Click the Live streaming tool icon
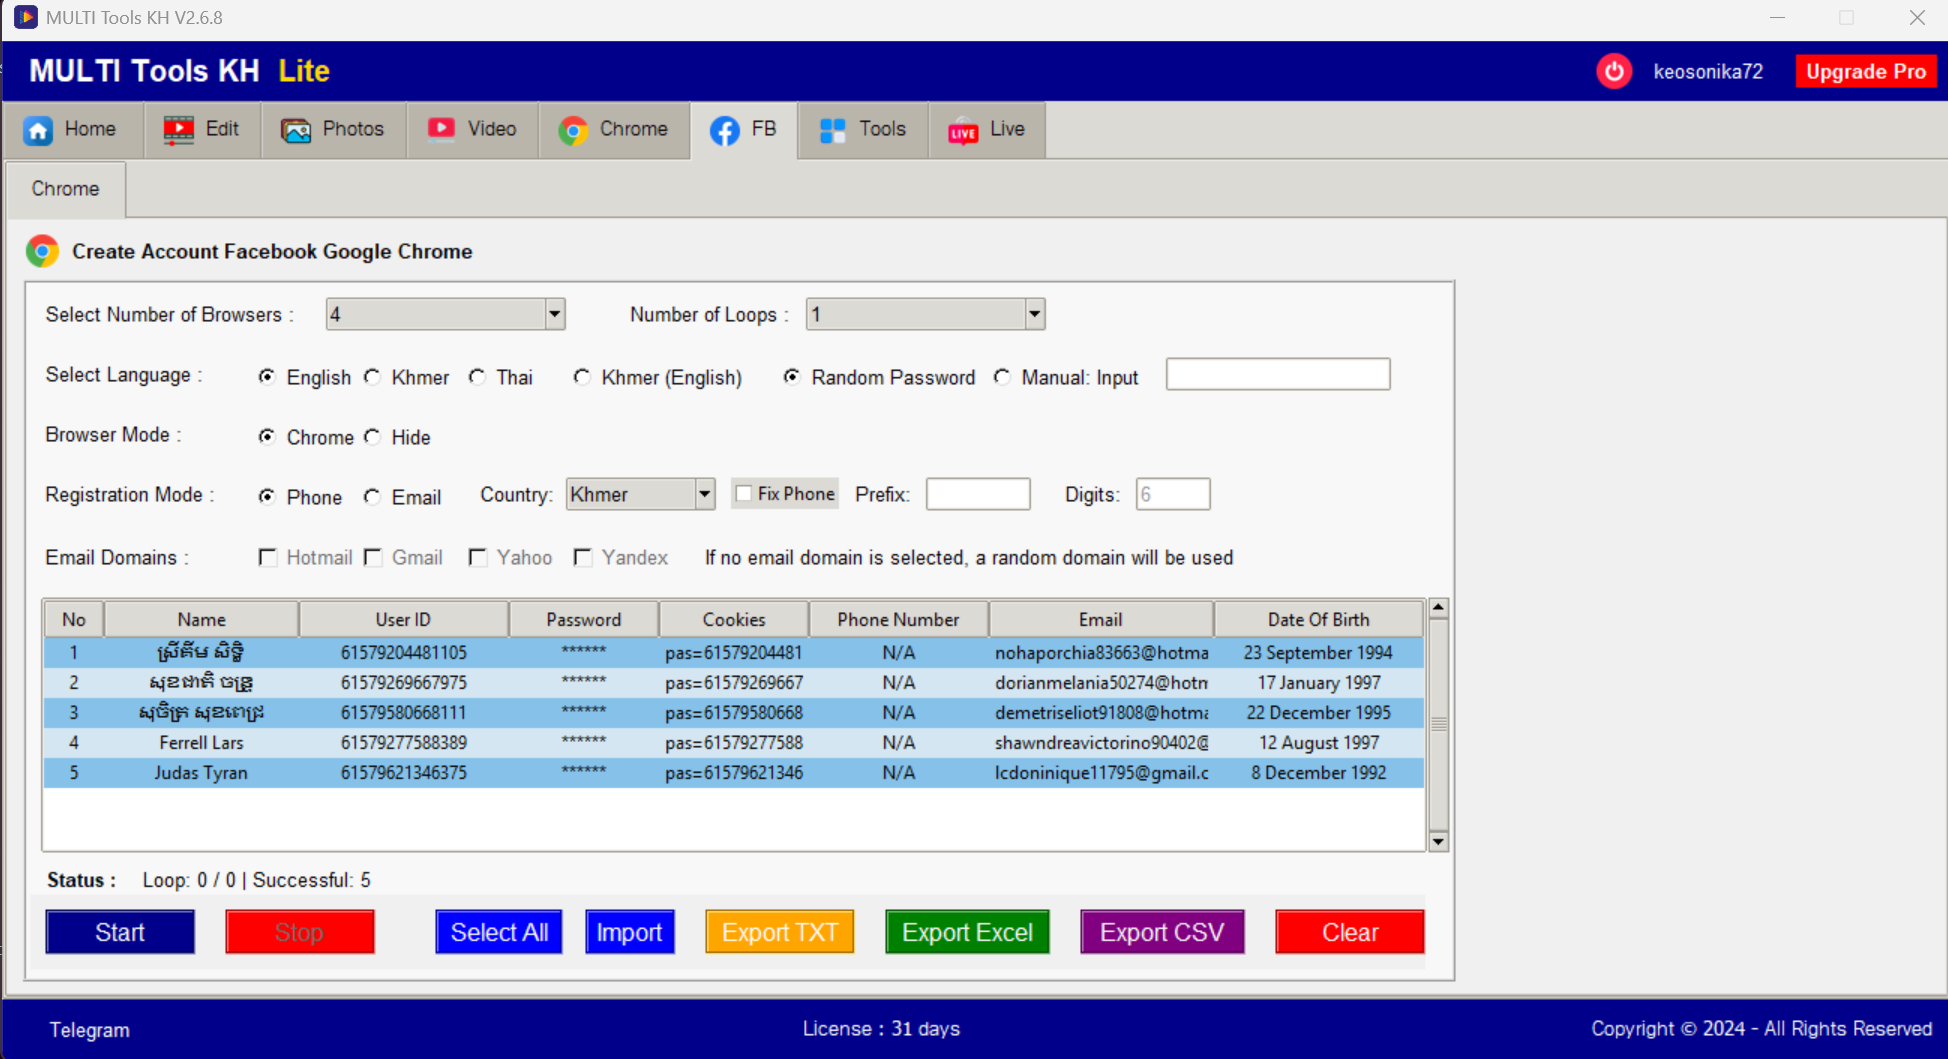The image size is (1948, 1059). pos(961,129)
